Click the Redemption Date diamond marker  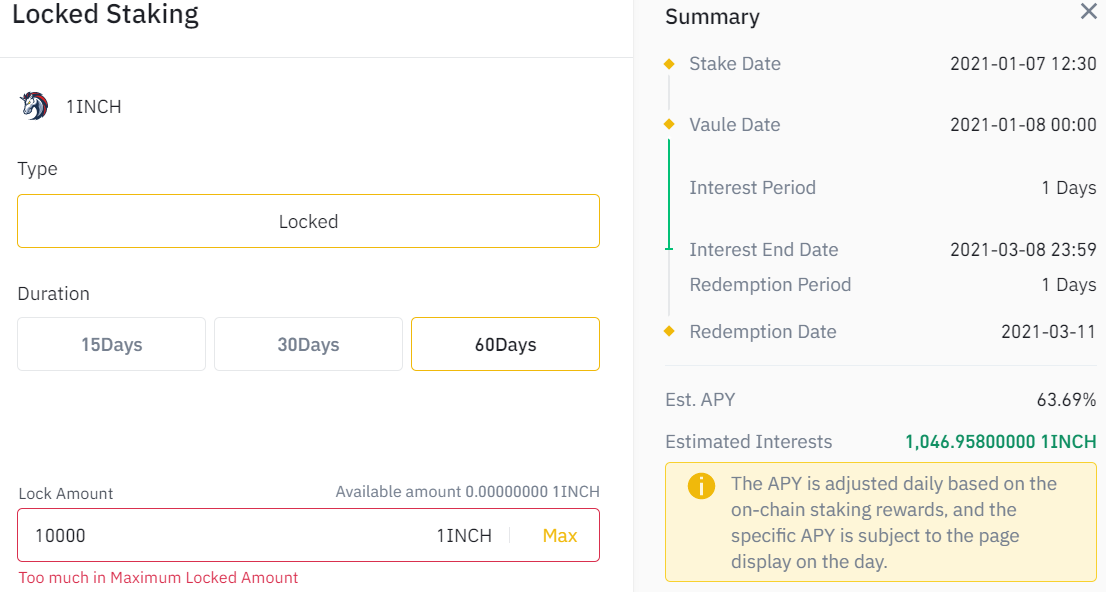point(669,332)
